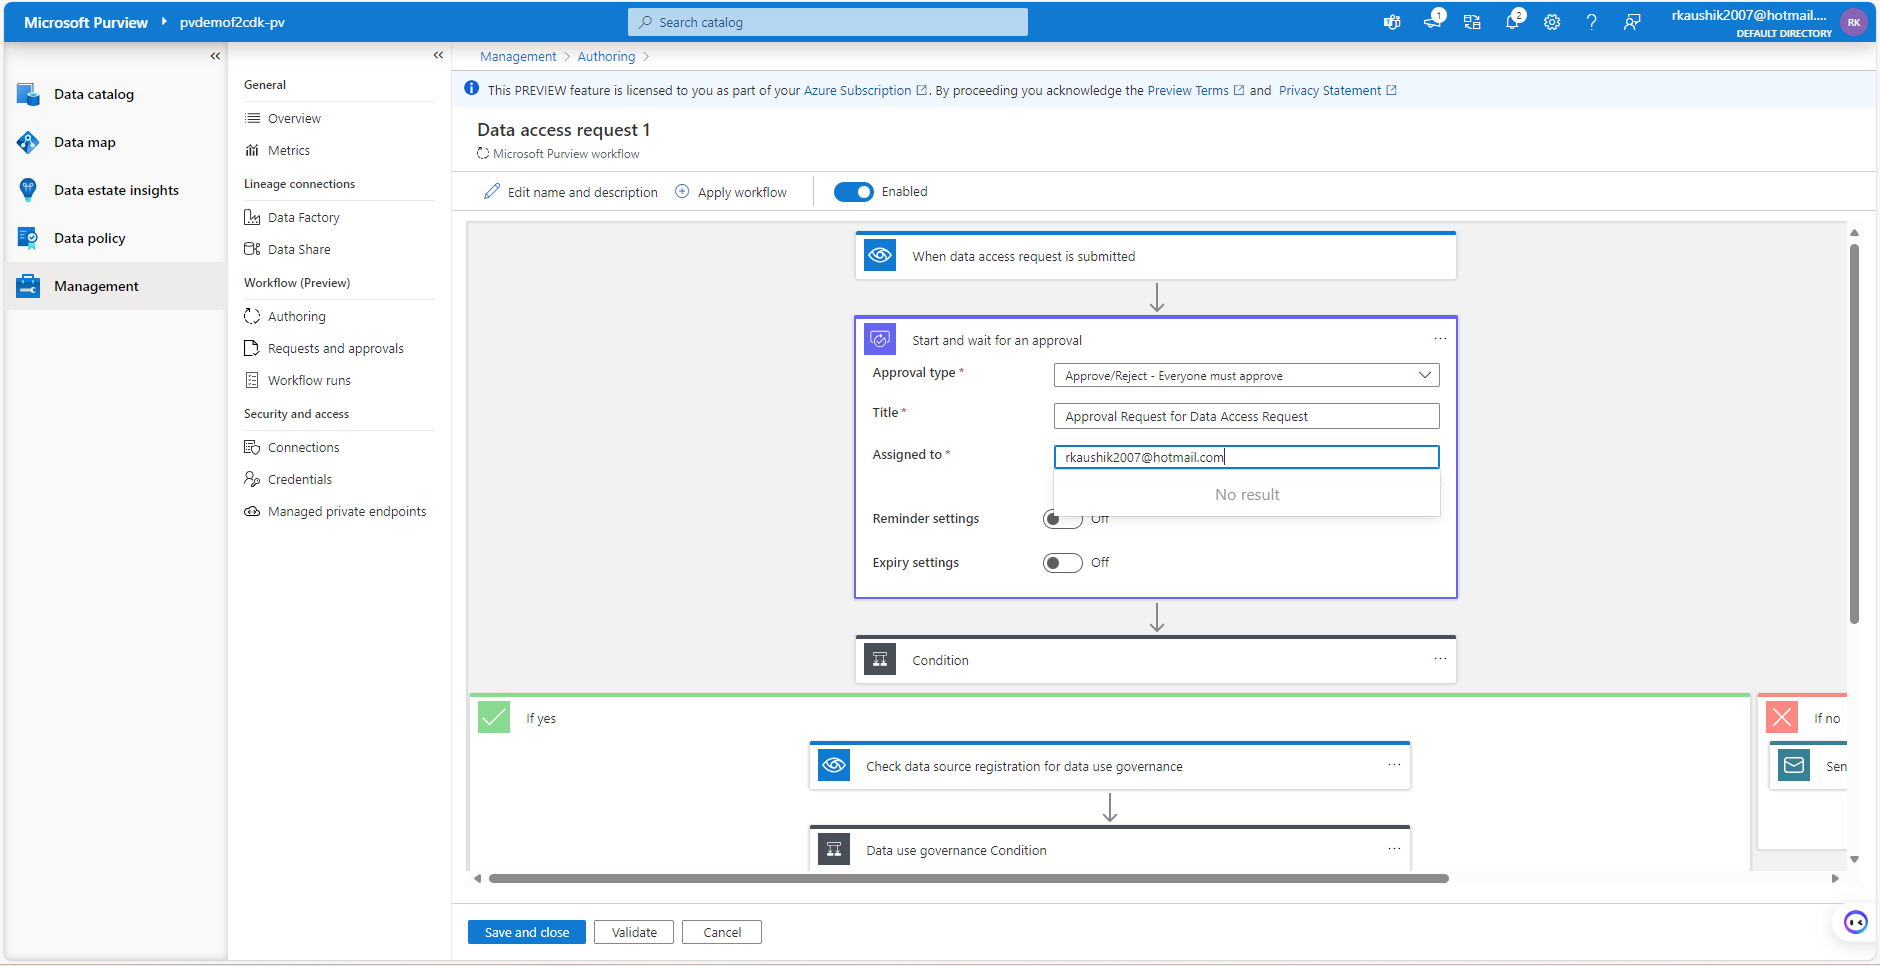Click the approval action icon
Image resolution: width=1880 pixels, height=966 pixels.
880,340
